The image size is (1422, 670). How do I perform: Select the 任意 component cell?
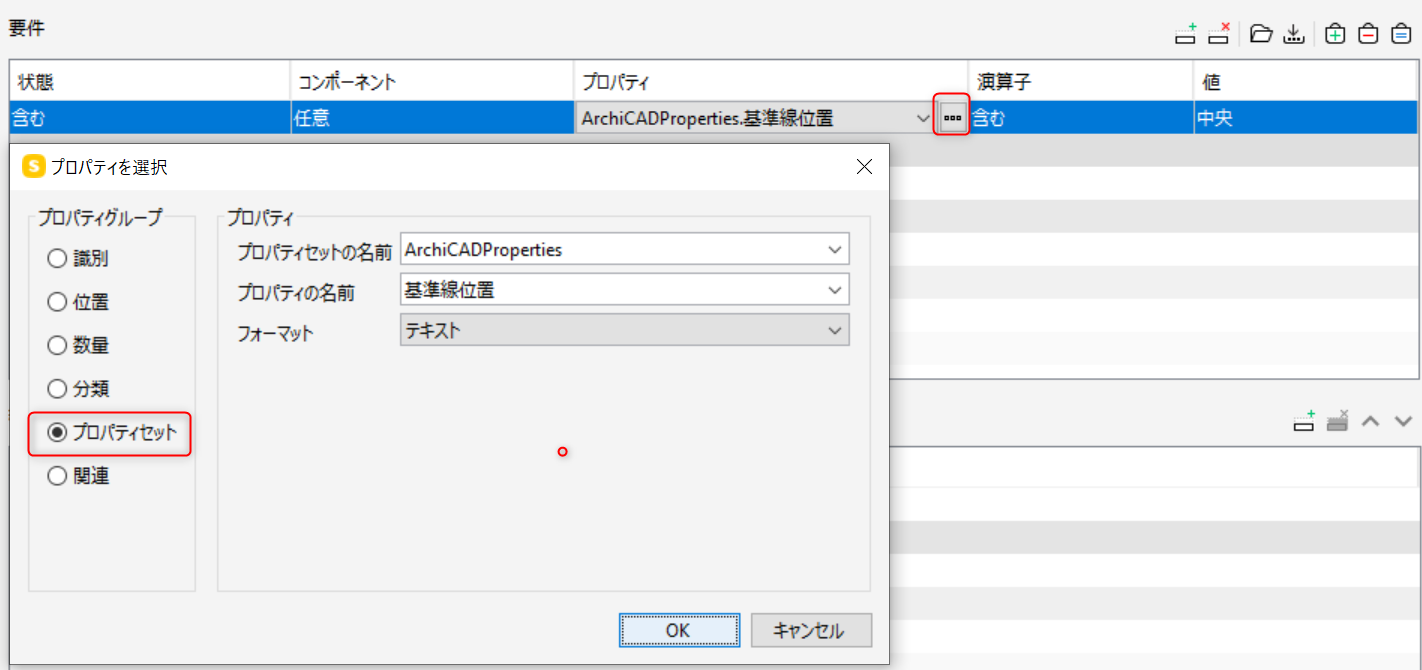point(432,118)
